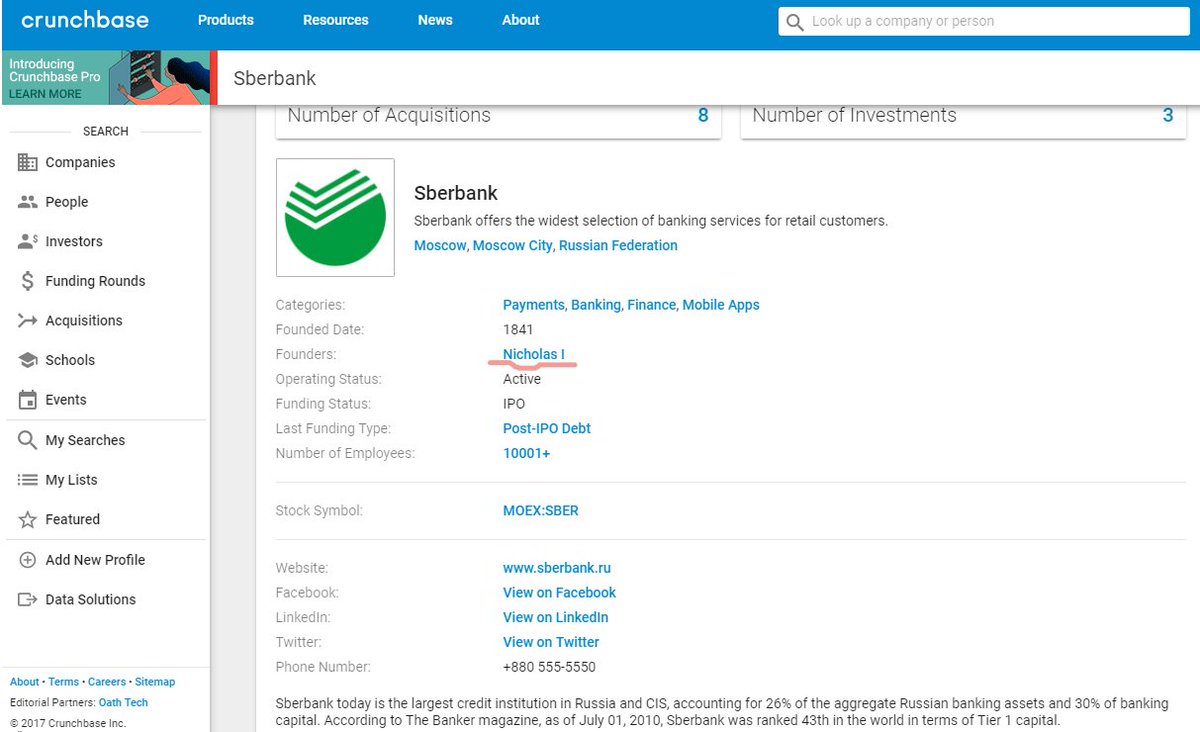This screenshot has height=732, width=1200.
Task: Open the Moscow location link
Action: point(440,245)
